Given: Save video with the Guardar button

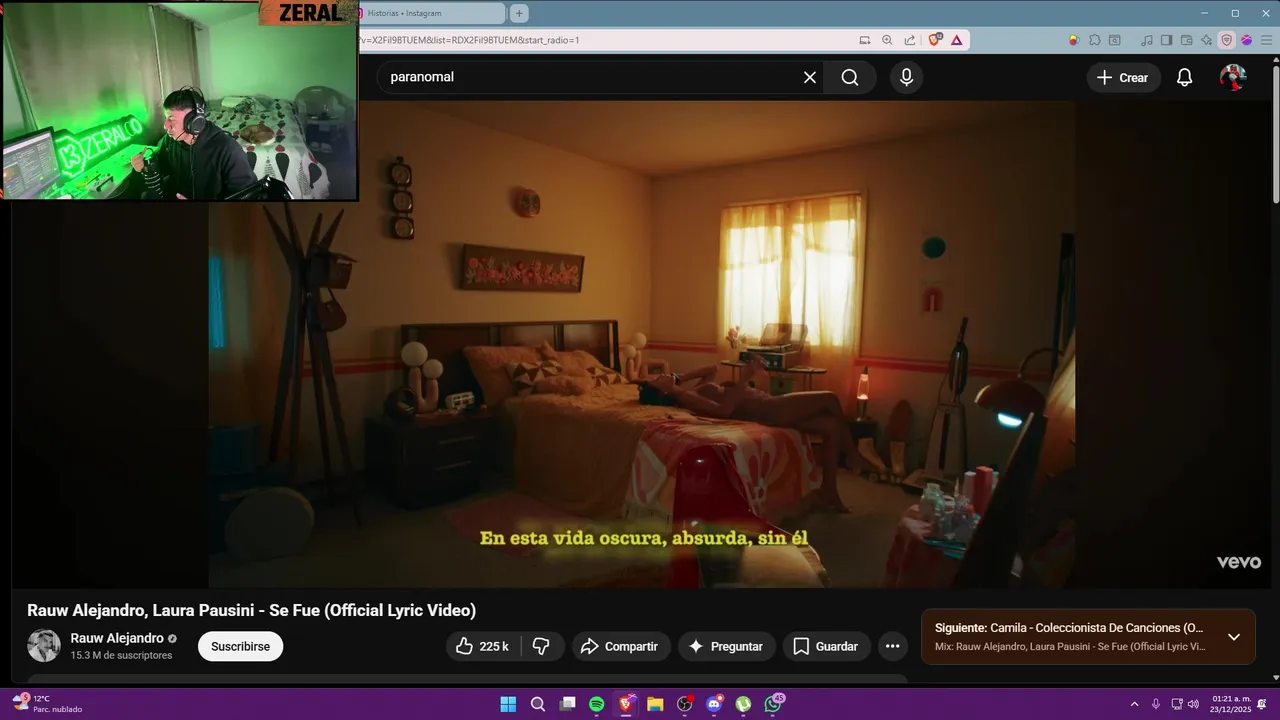Looking at the screenshot, I should (826, 646).
